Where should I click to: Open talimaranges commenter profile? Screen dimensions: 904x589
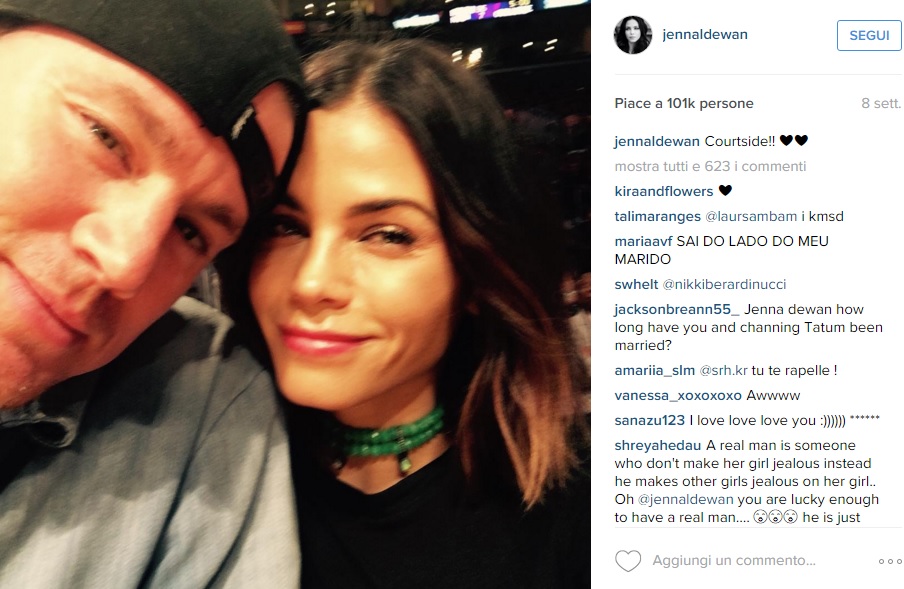click(657, 217)
